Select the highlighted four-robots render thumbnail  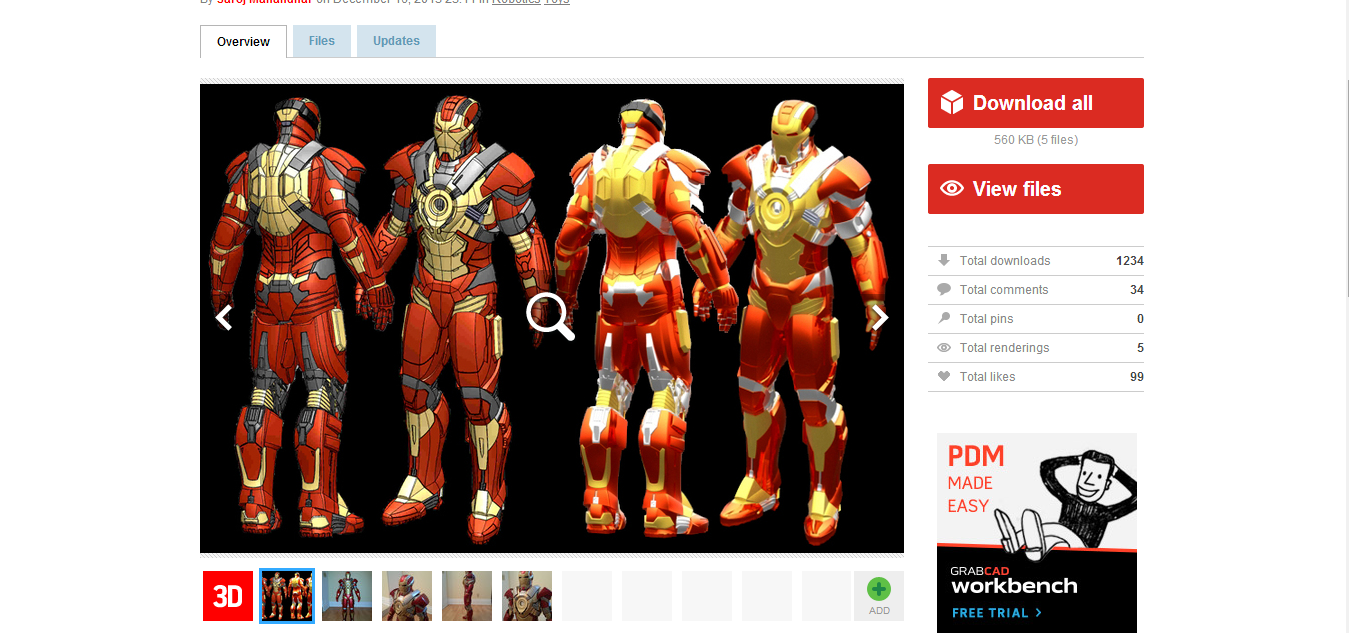[287, 596]
